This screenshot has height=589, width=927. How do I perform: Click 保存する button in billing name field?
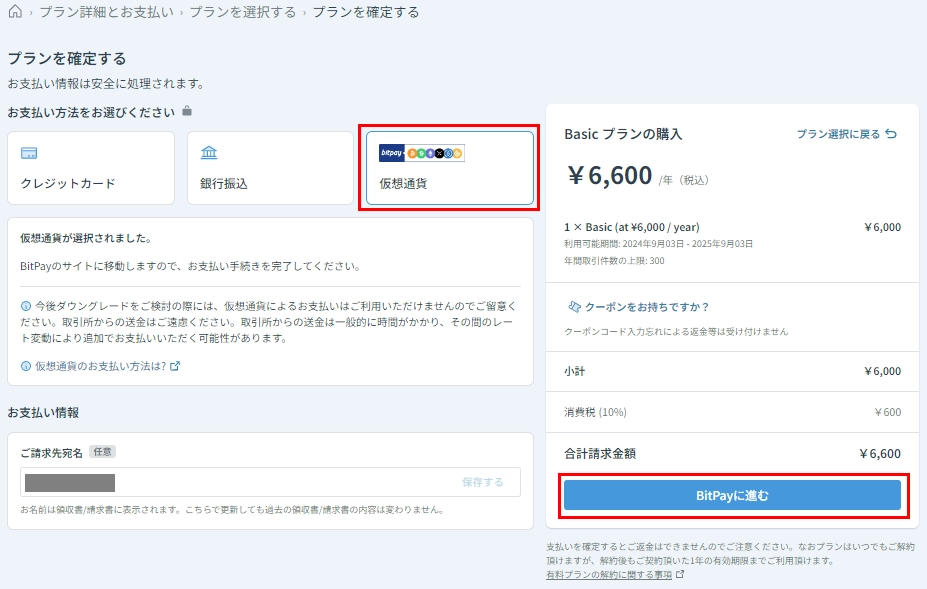point(482,482)
